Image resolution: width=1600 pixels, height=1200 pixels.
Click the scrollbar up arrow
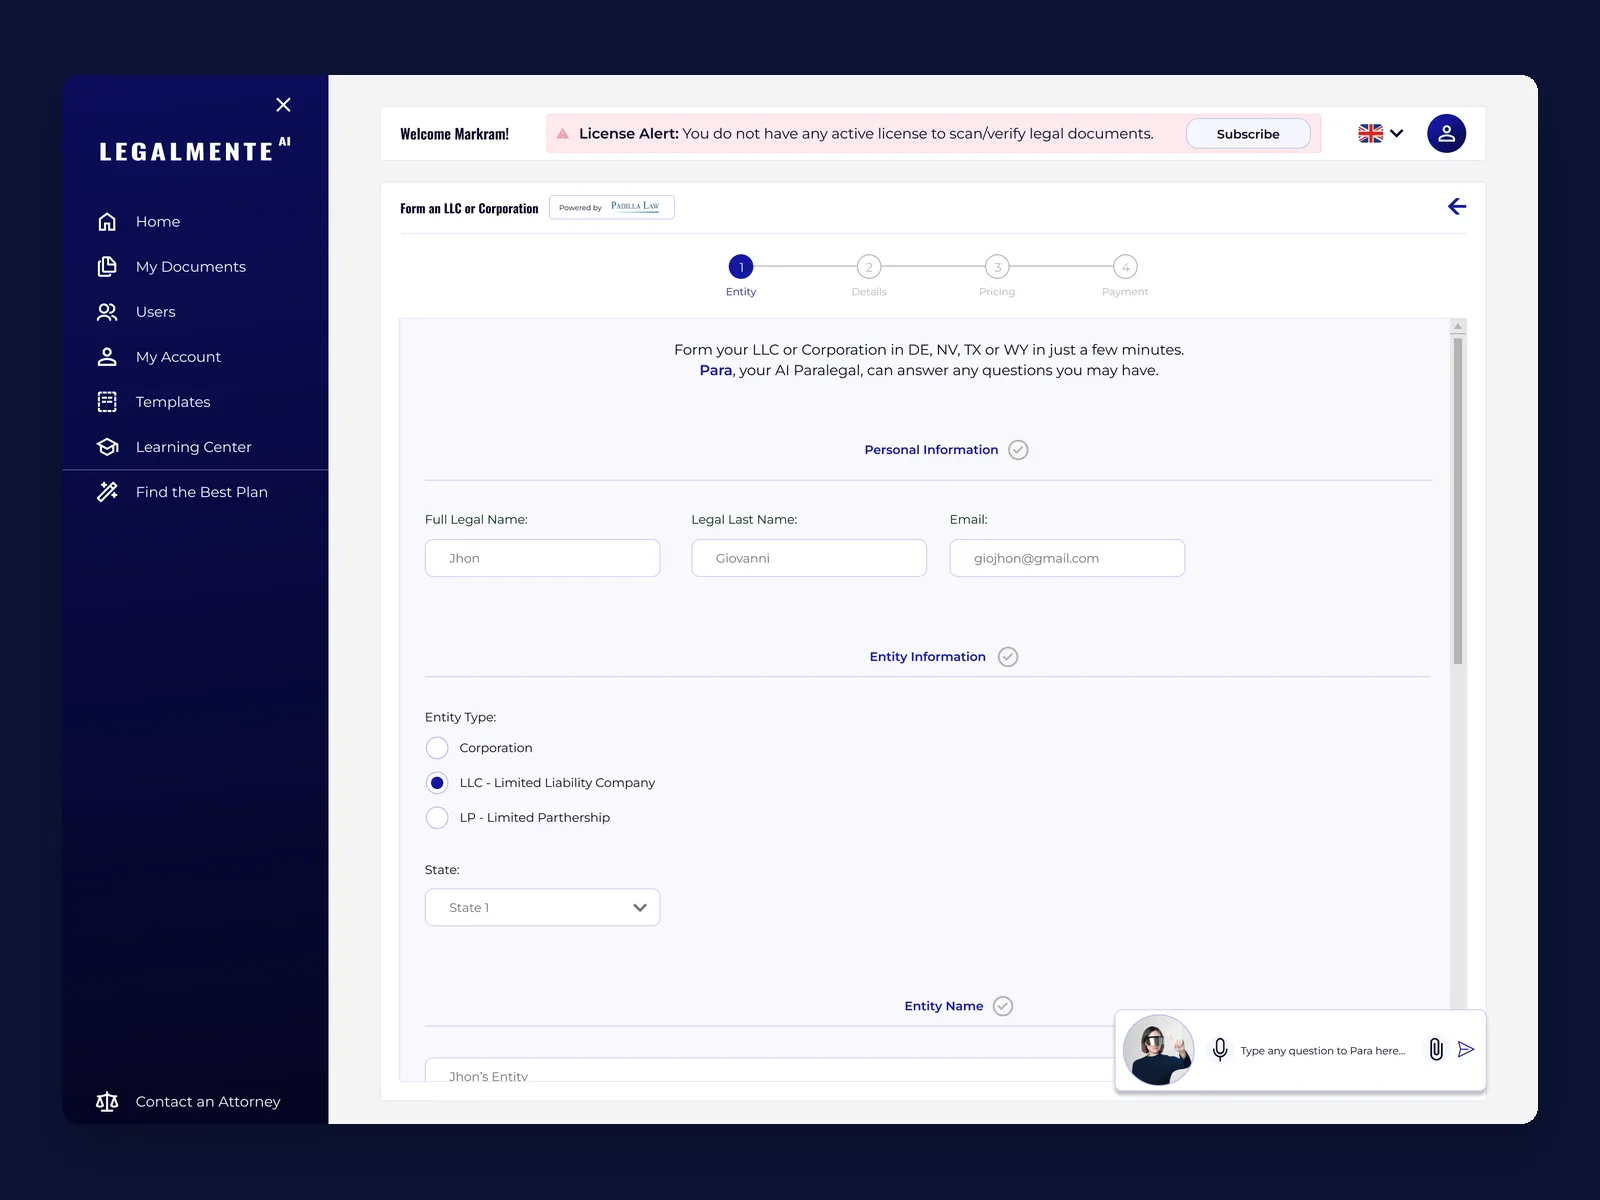tap(1458, 326)
